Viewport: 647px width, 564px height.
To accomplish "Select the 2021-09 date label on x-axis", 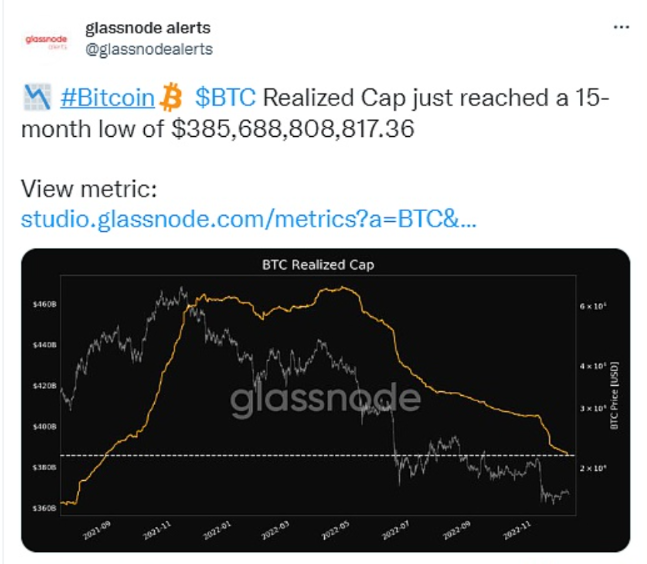I will point(96,527).
